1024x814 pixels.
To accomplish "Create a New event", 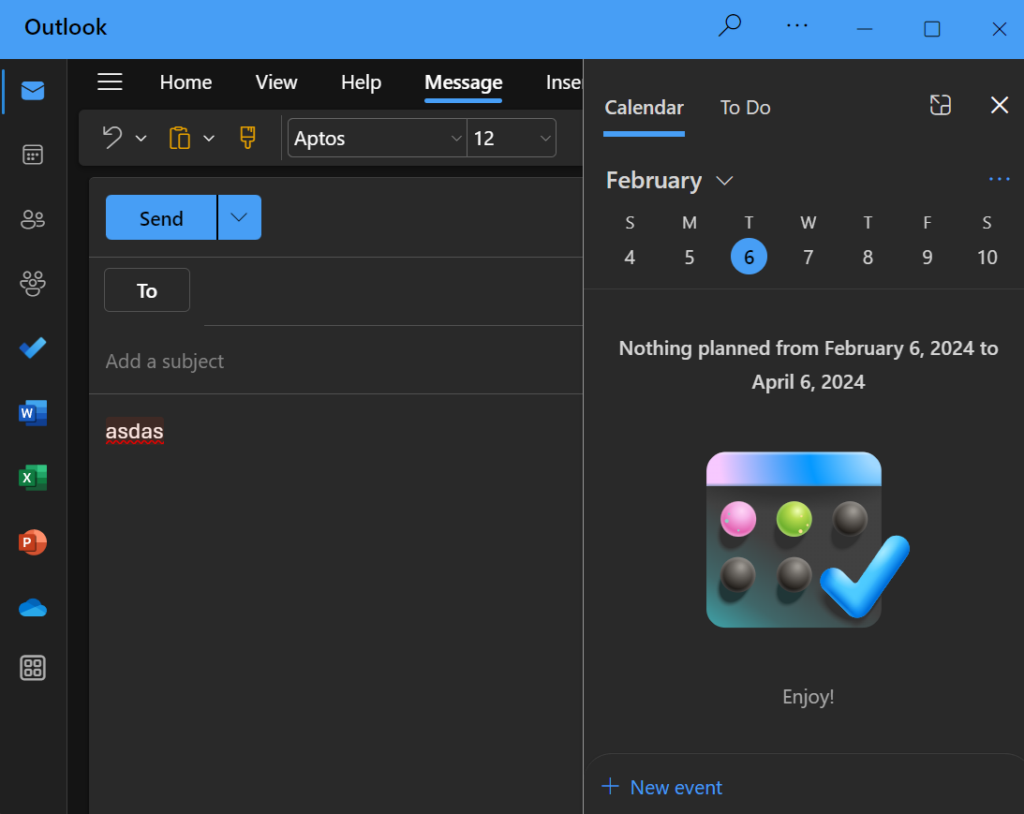I will 662,787.
